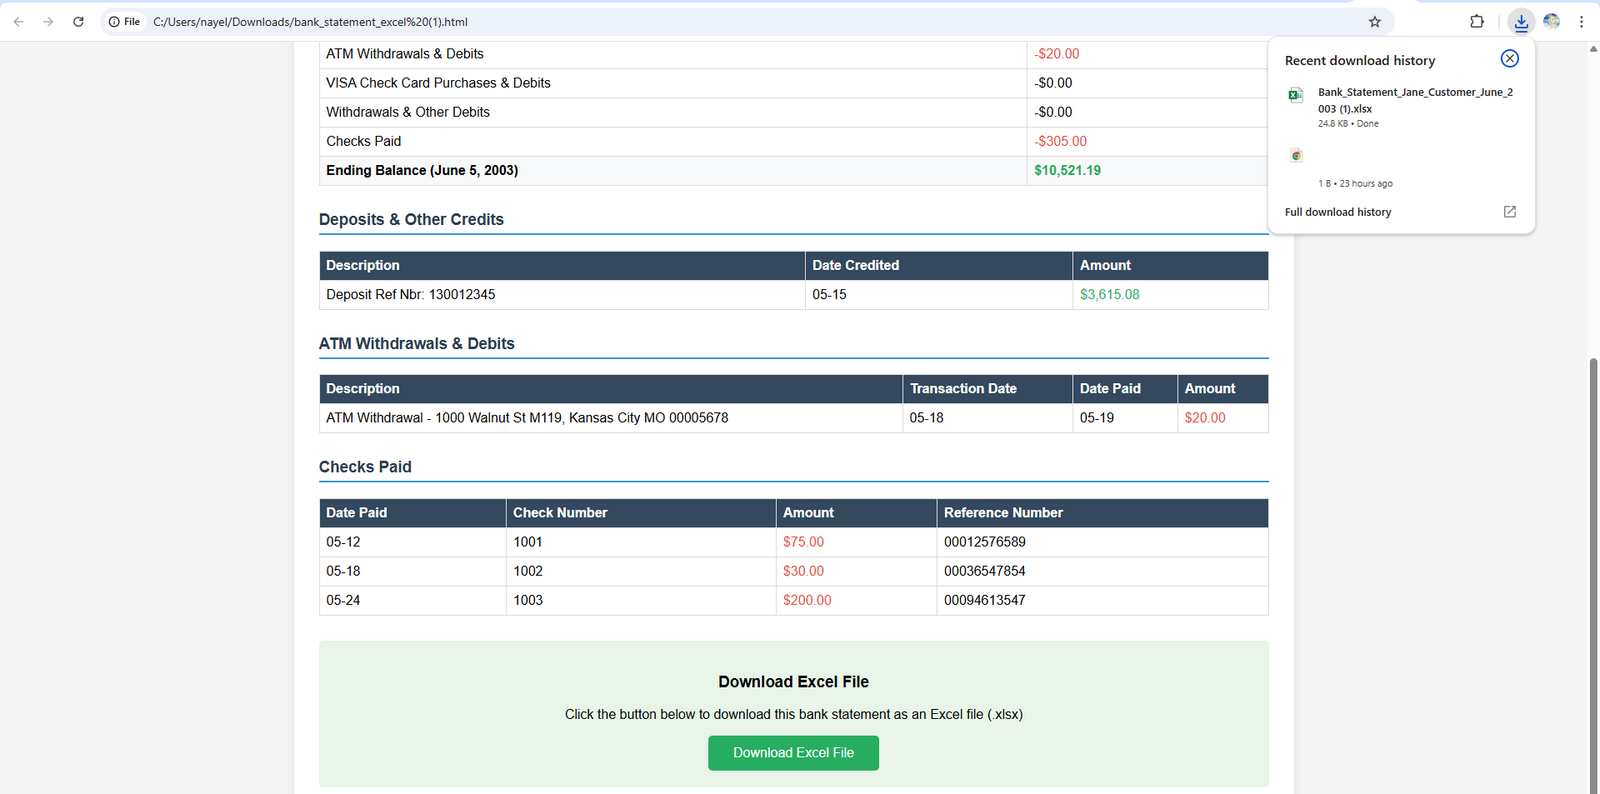
Task: Click the address bar file path
Action: [x=310, y=22]
